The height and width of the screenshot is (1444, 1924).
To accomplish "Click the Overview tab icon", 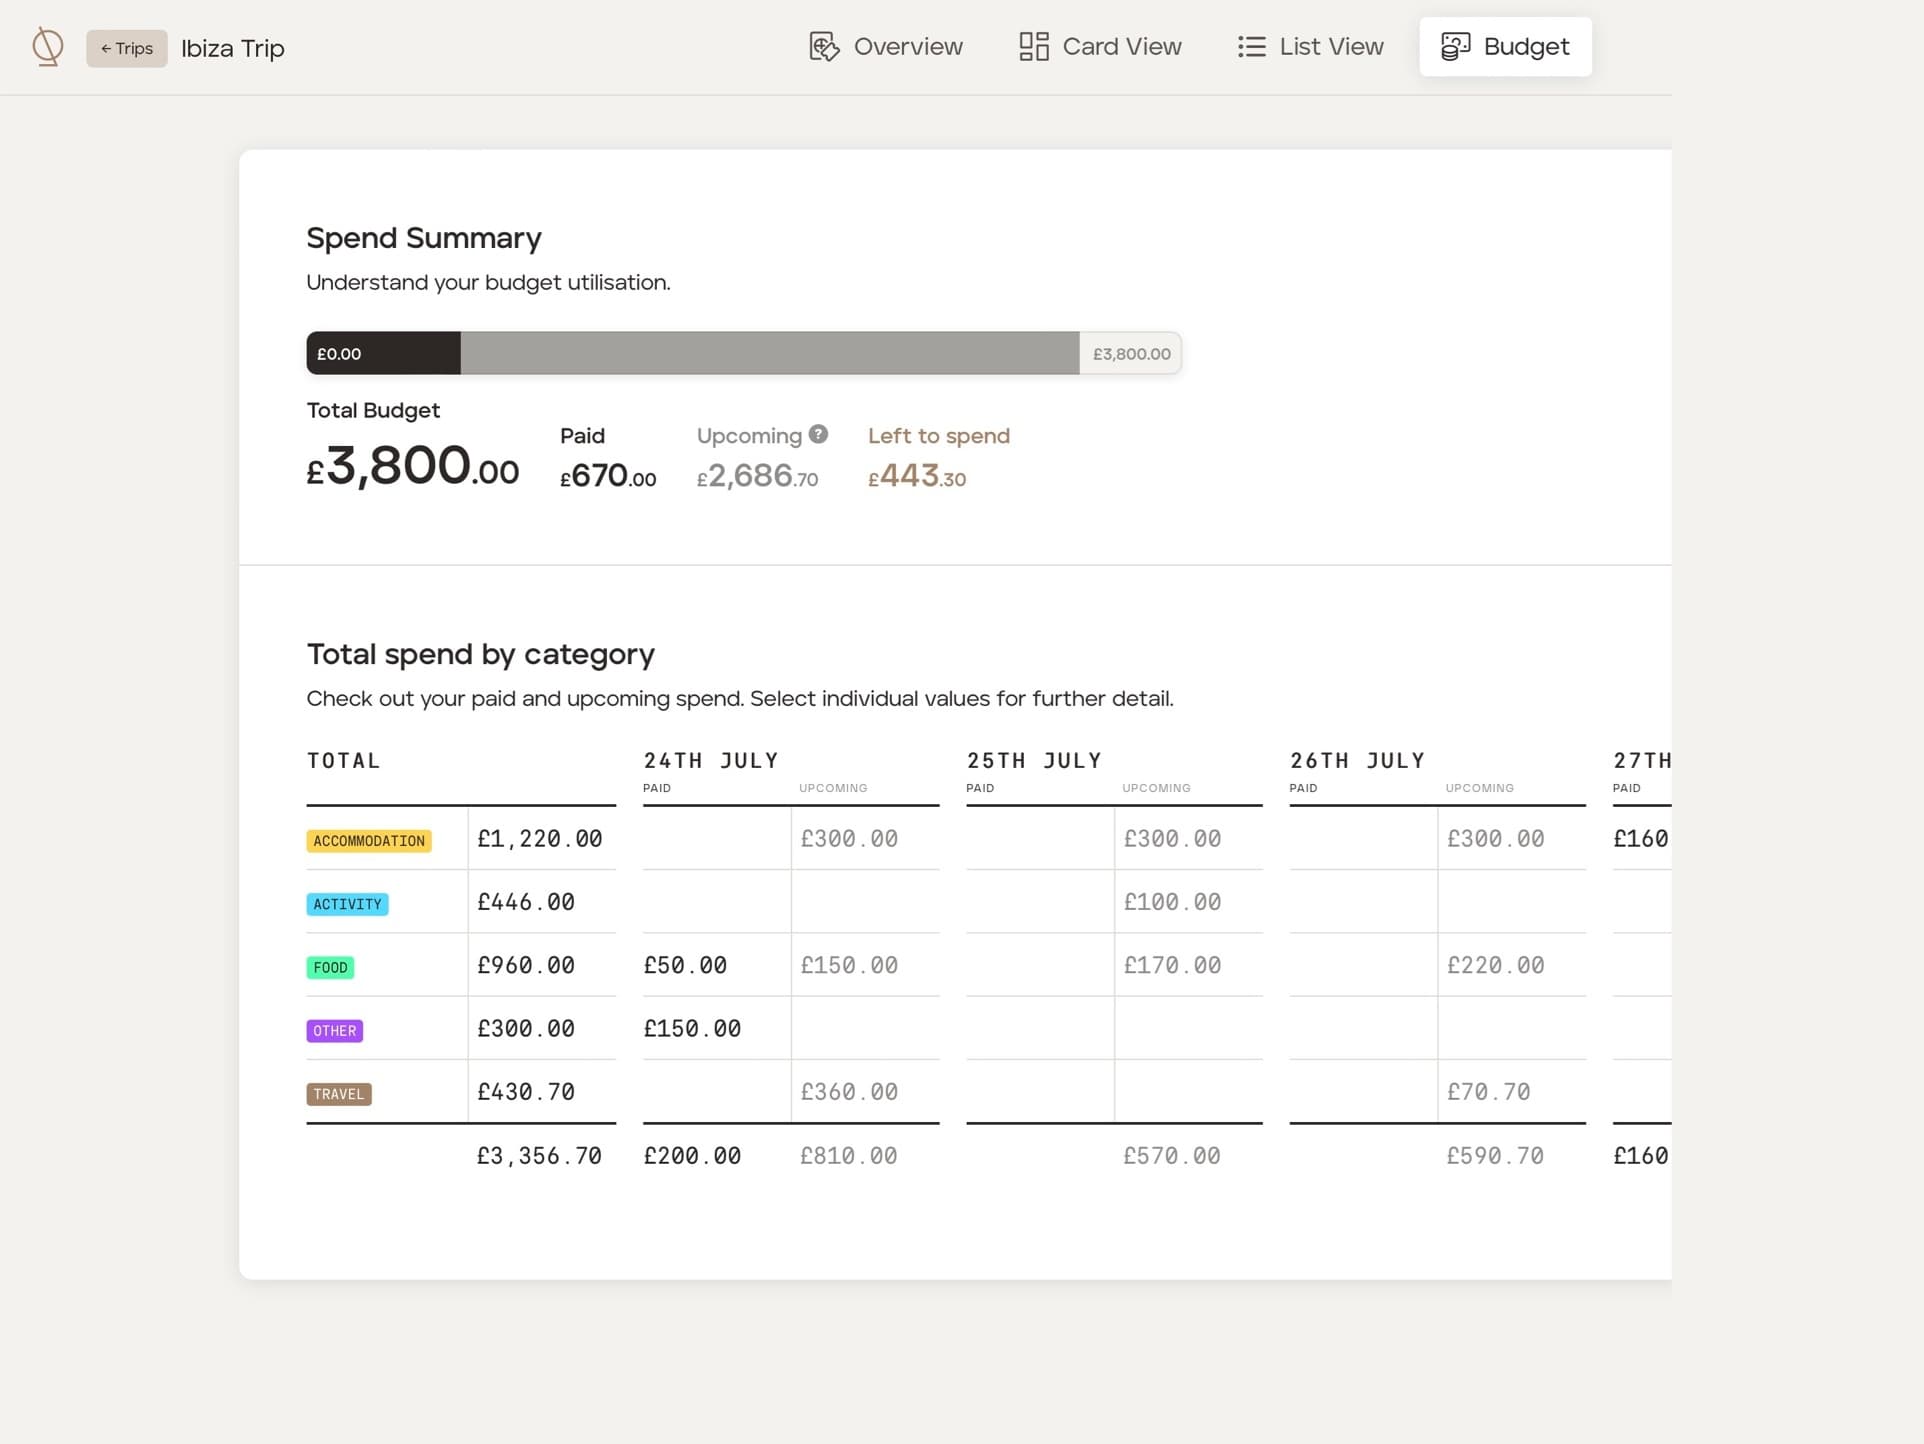I will (824, 47).
